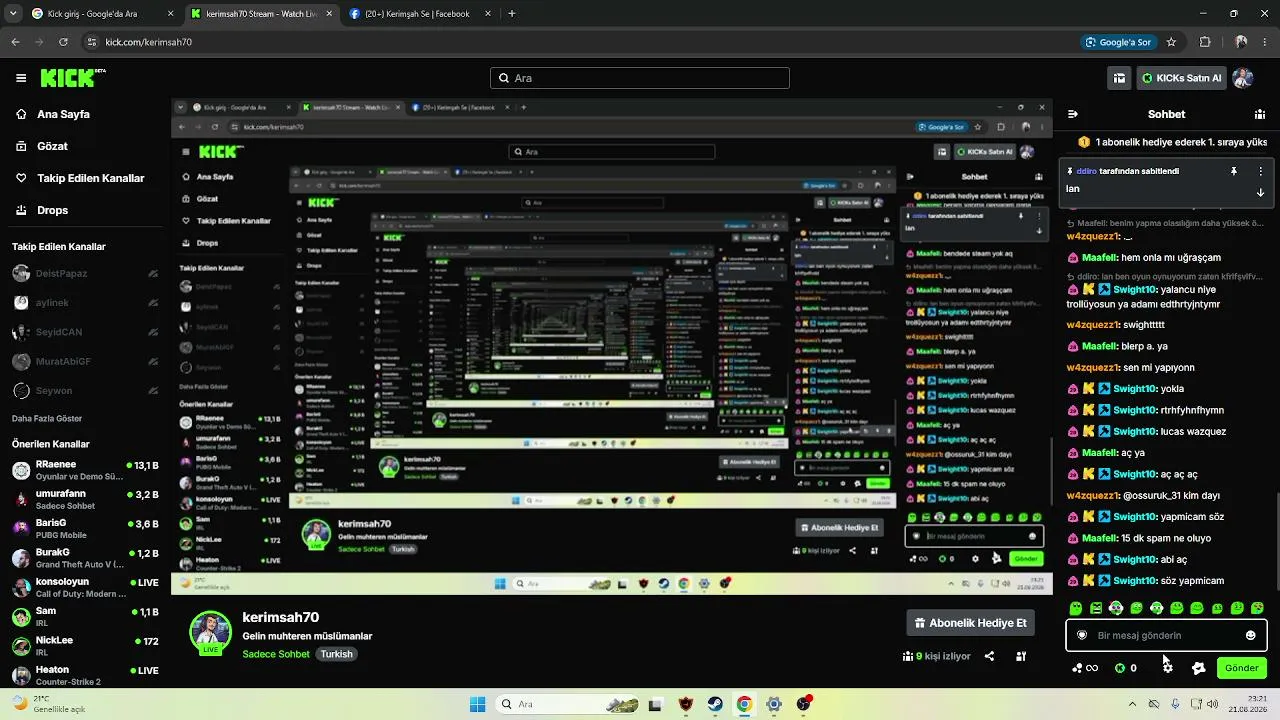Click the checkmark badge icon beside Gönder
1280x720 pixels.
pos(1199,668)
